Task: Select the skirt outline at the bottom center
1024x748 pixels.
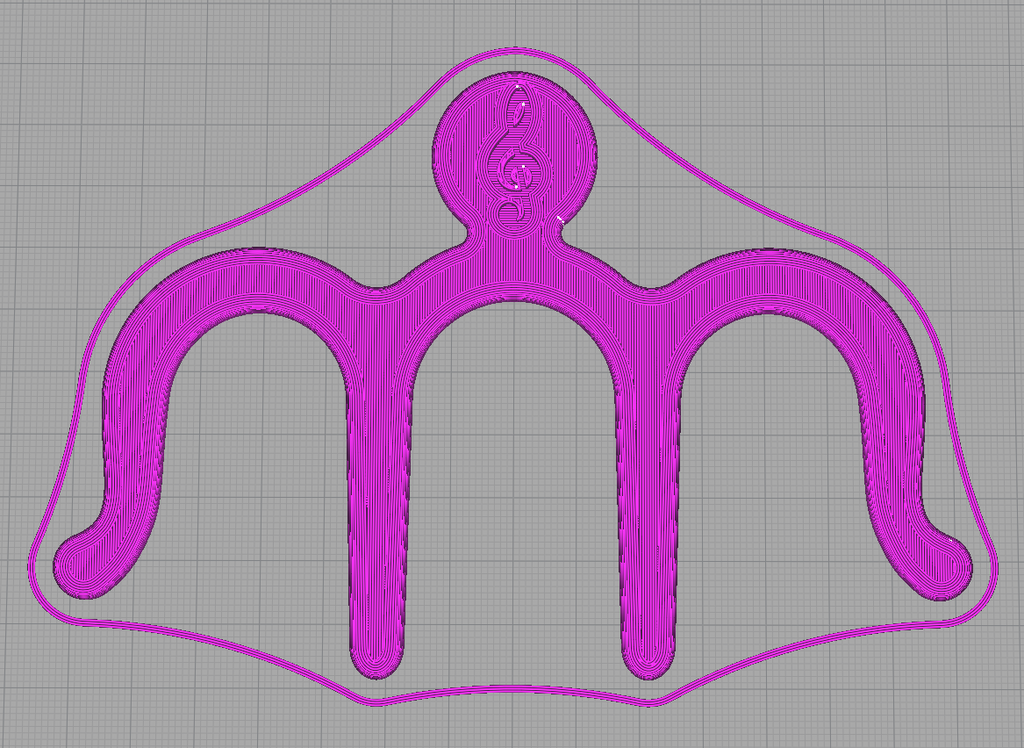Action: pos(515,690)
